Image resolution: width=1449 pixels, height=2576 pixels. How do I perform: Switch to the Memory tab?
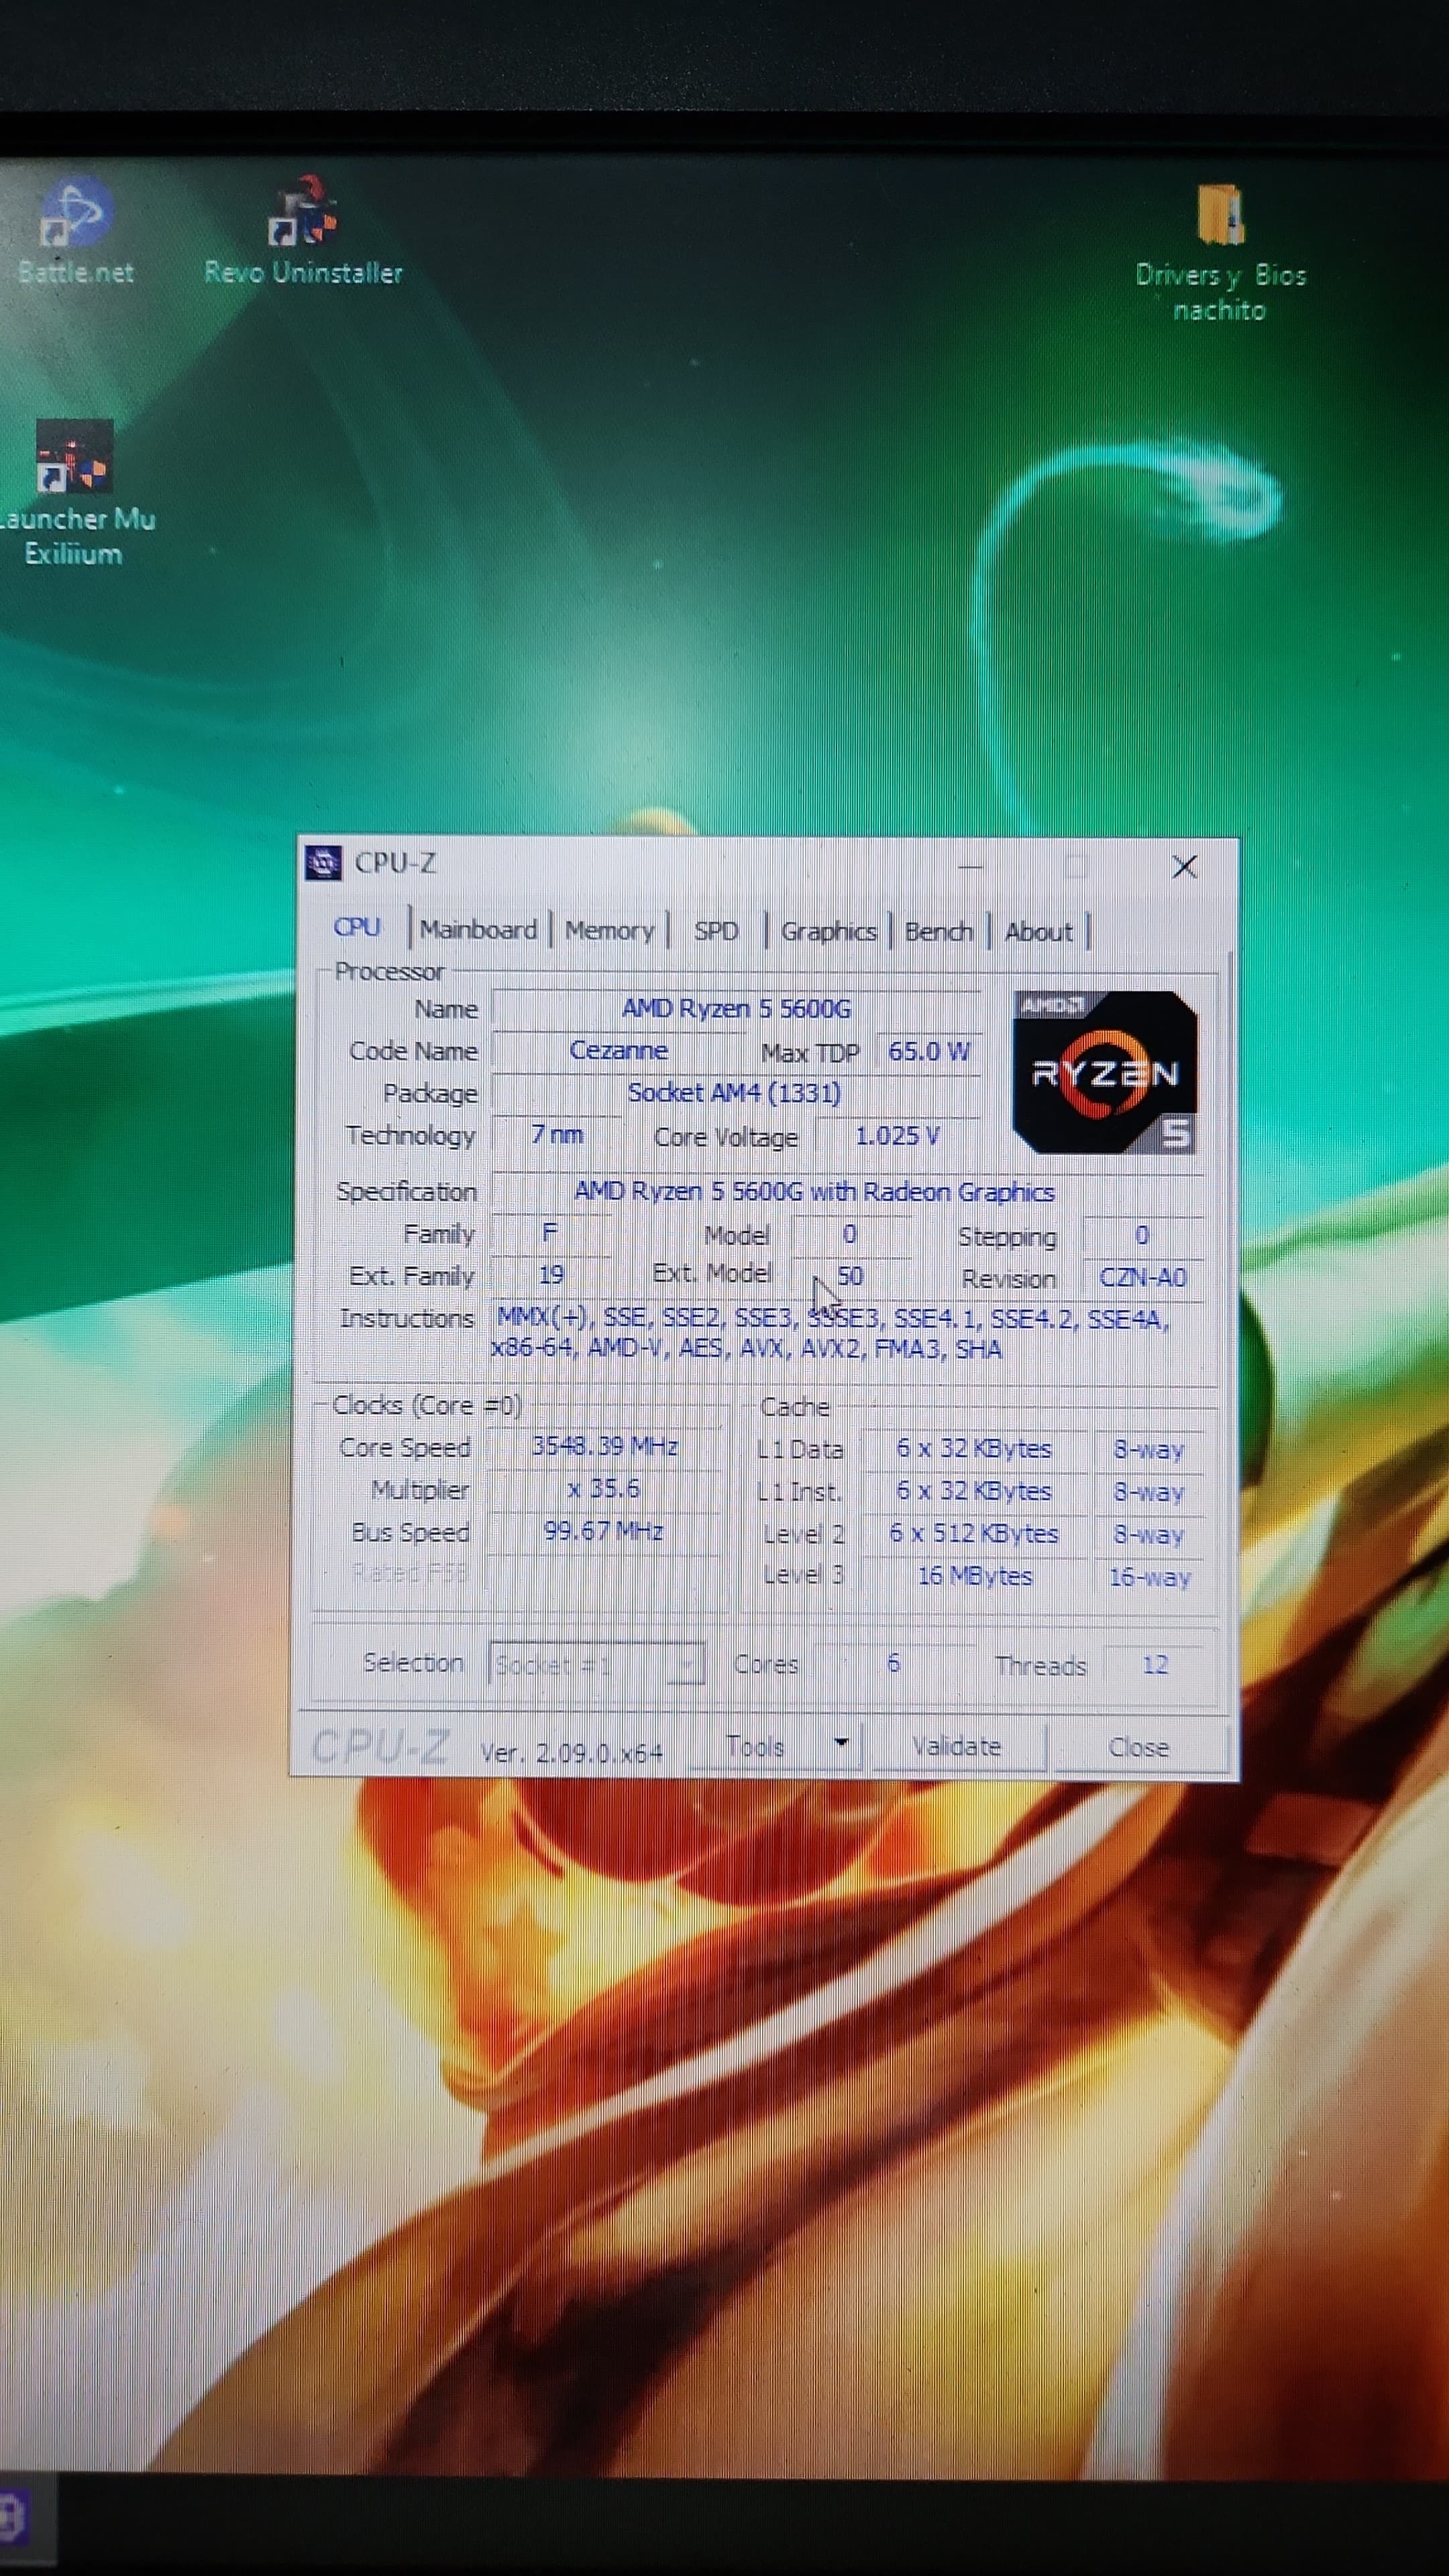609,931
